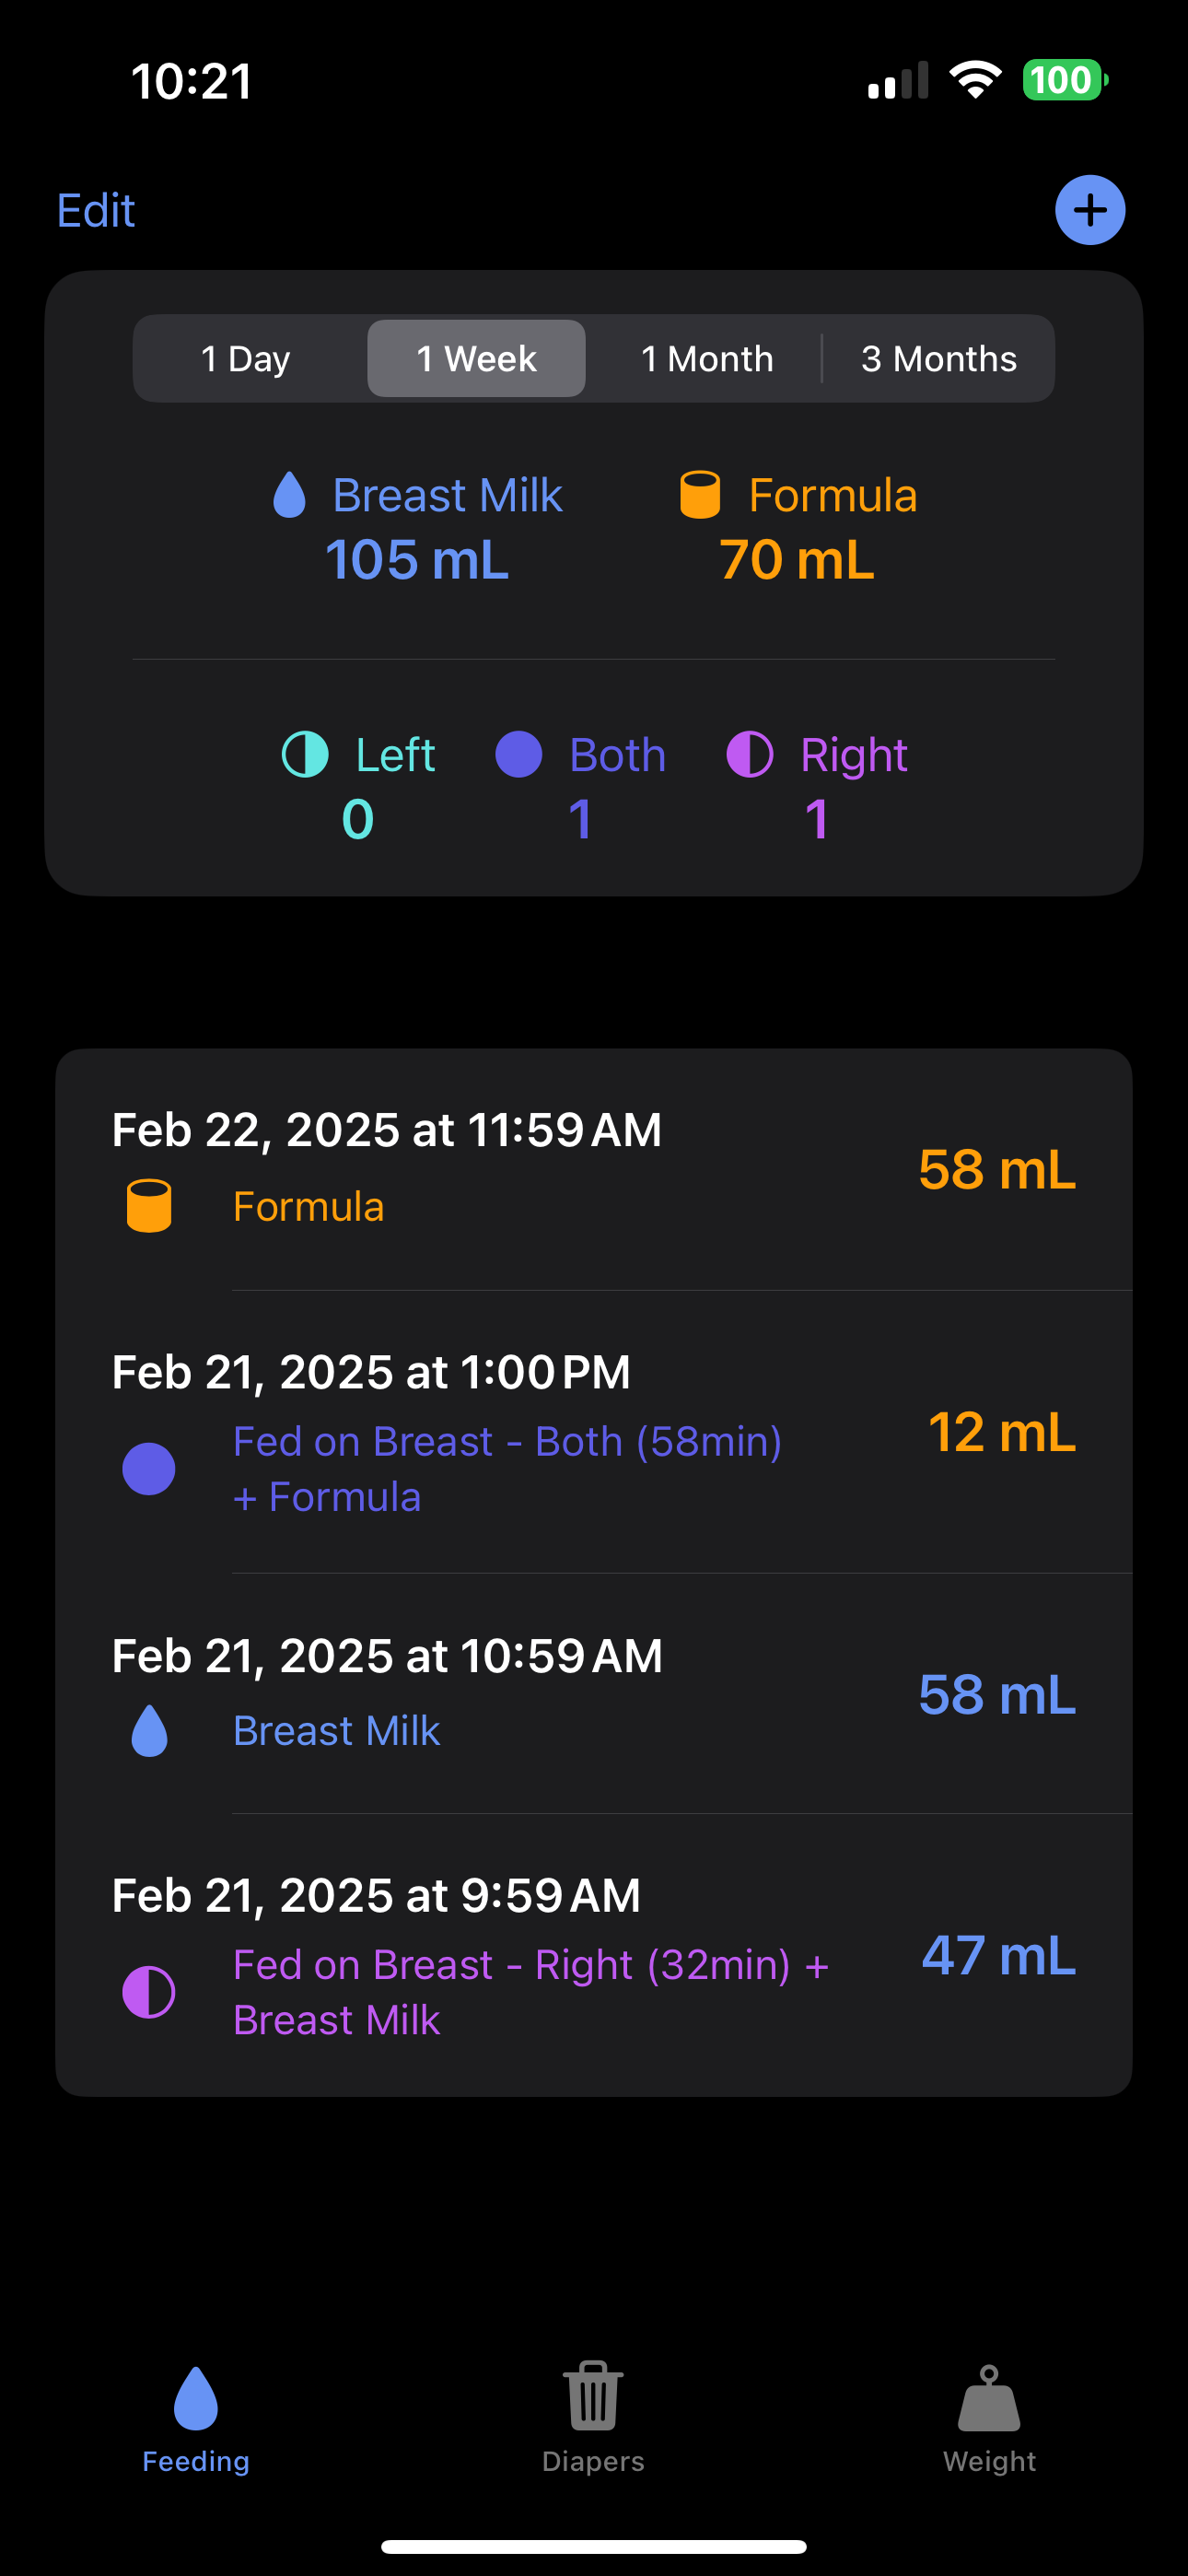Open the Diapers trash can tab
This screenshot has height=2576, width=1188.
tap(593, 2412)
